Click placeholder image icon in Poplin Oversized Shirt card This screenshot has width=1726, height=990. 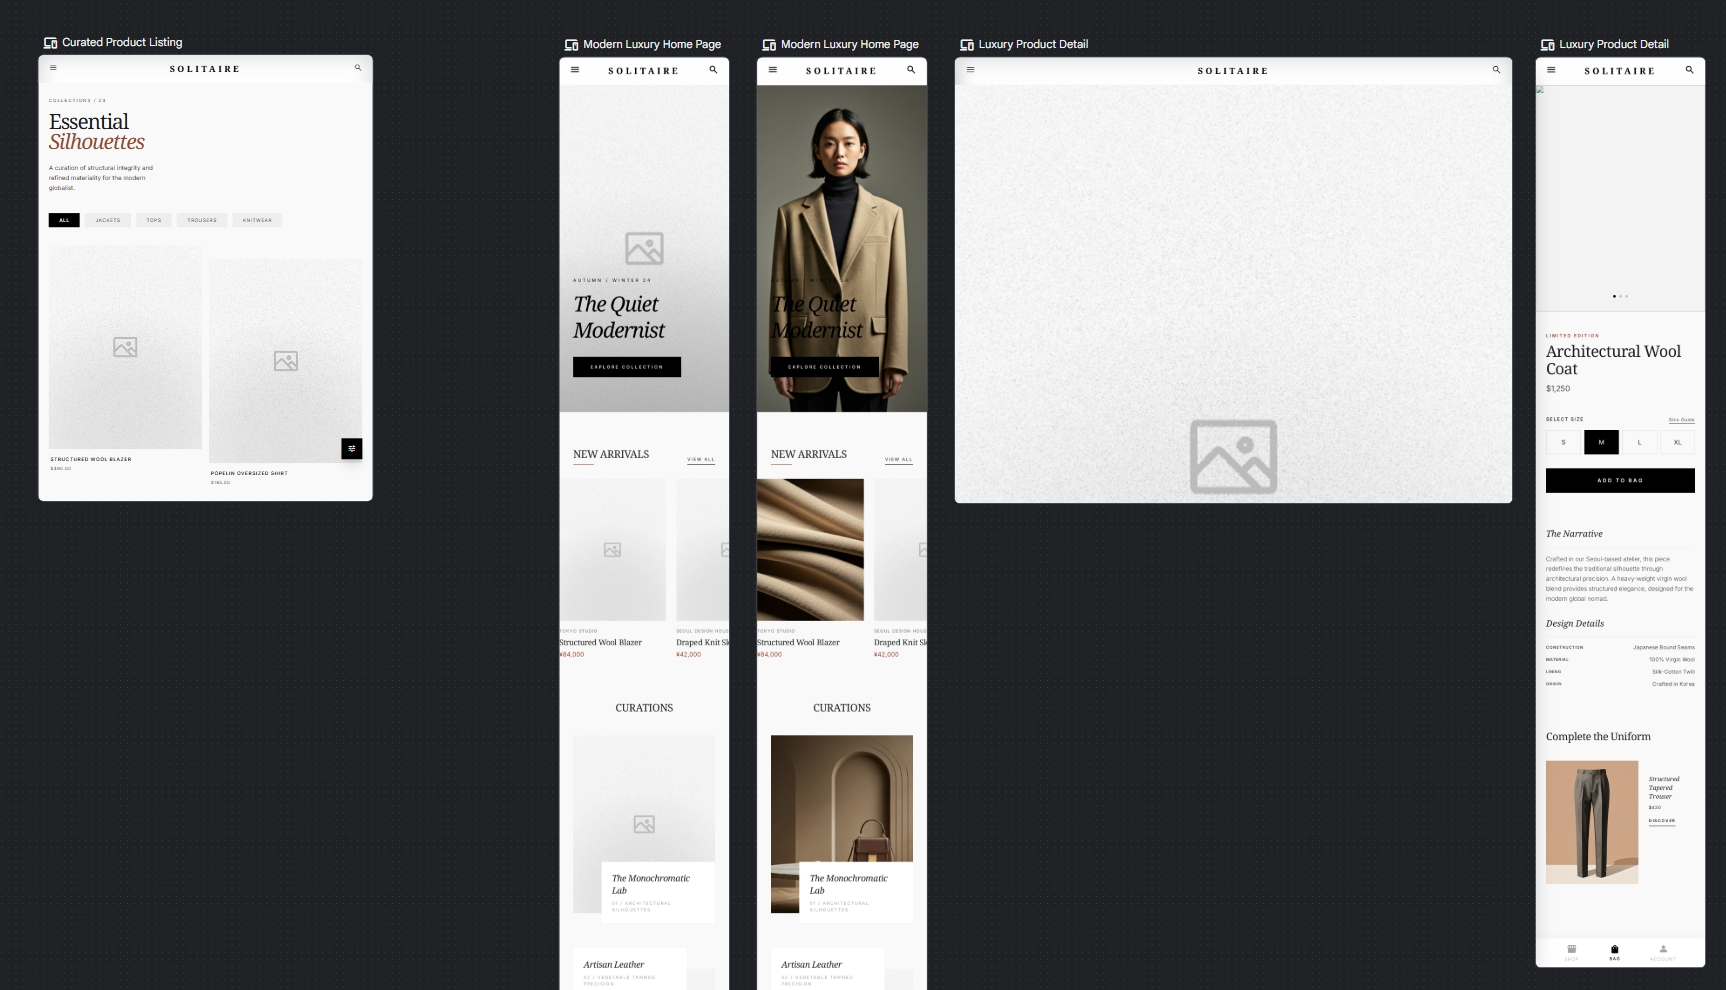286,361
